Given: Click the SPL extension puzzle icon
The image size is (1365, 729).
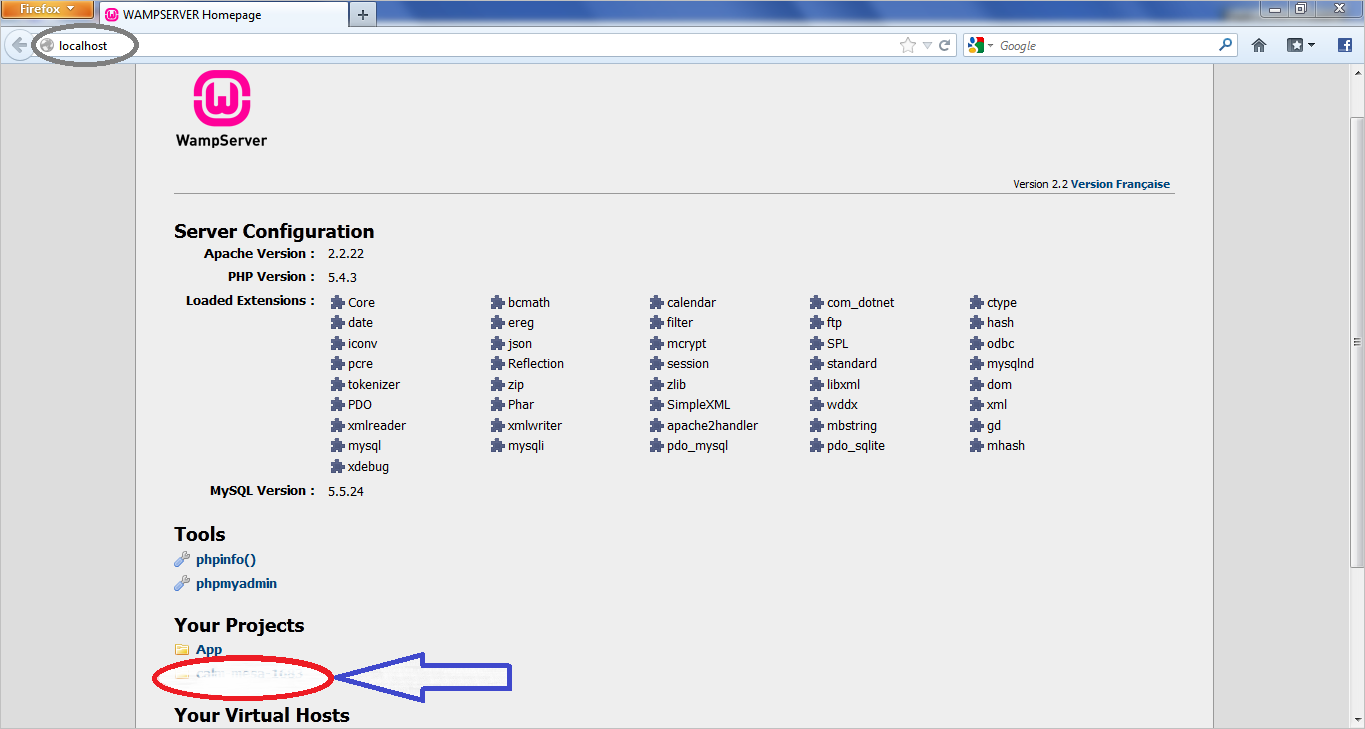Looking at the screenshot, I should [817, 343].
